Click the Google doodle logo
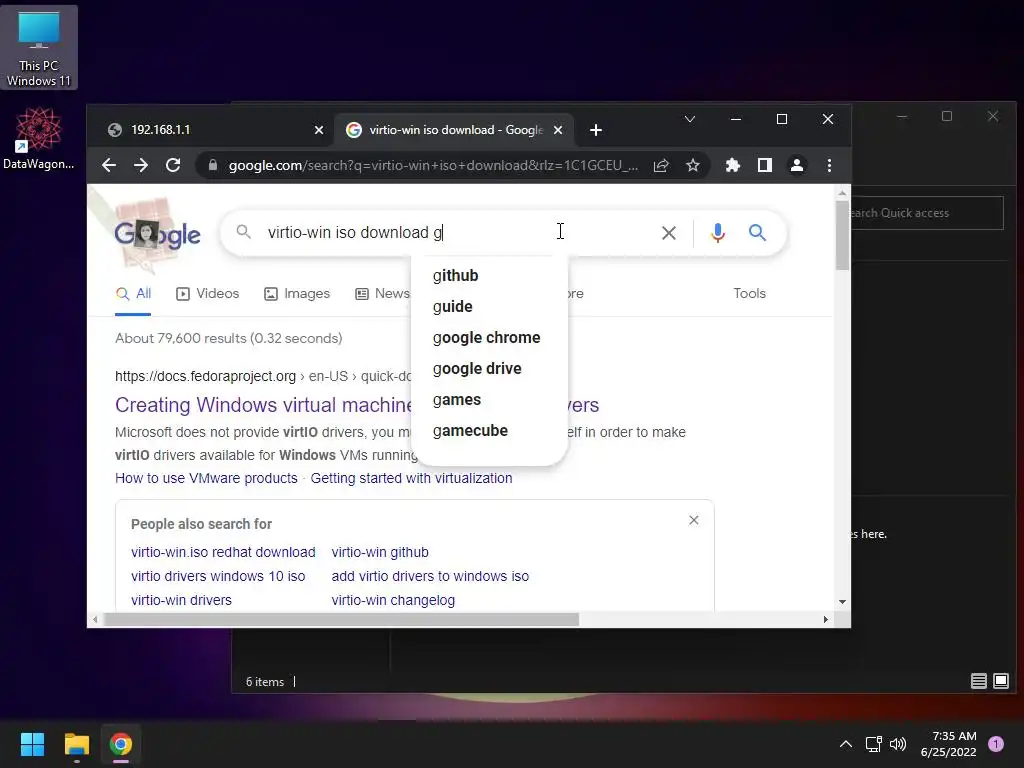This screenshot has width=1024, height=768. [x=157, y=234]
